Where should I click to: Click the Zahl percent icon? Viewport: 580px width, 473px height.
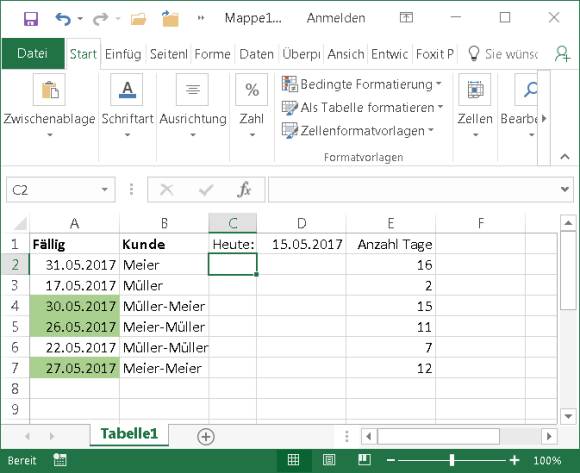click(252, 89)
